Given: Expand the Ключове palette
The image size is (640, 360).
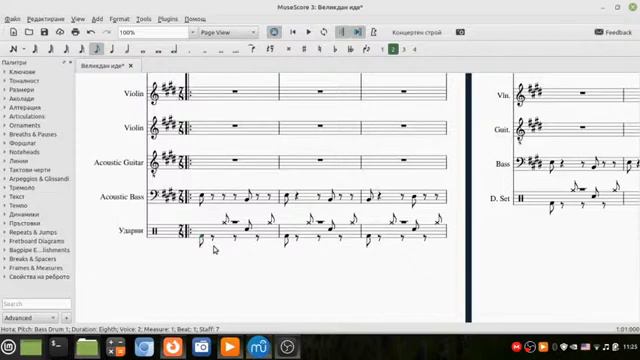Looking at the screenshot, I should [x=22, y=72].
